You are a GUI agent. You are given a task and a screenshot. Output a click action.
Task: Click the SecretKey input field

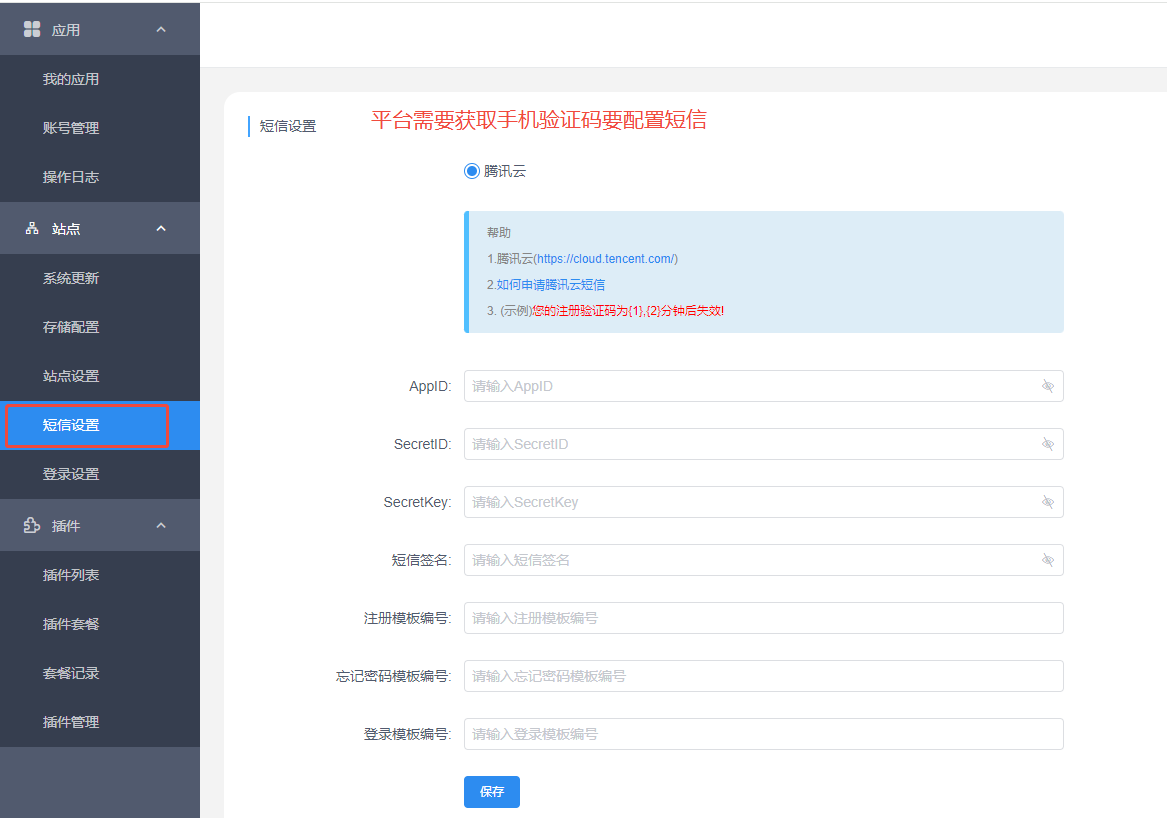tap(764, 502)
